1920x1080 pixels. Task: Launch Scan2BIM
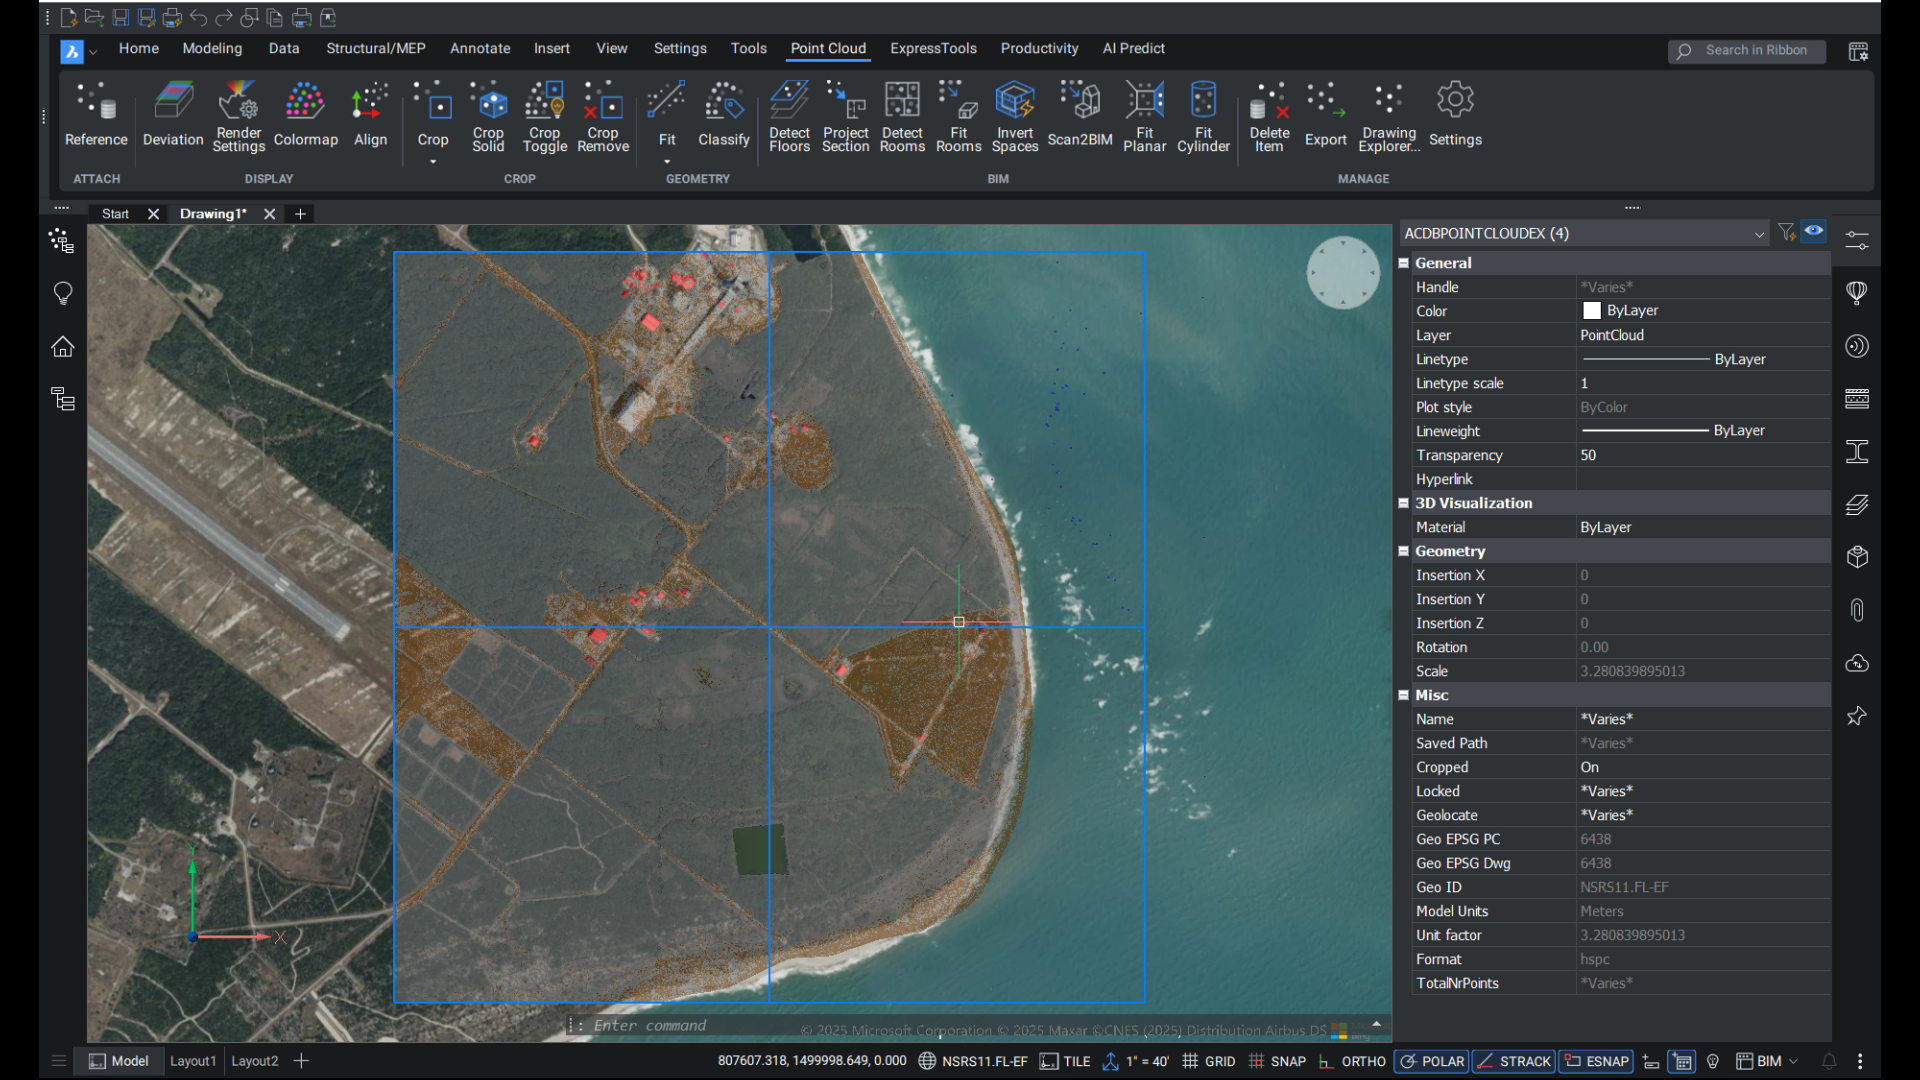(1078, 113)
